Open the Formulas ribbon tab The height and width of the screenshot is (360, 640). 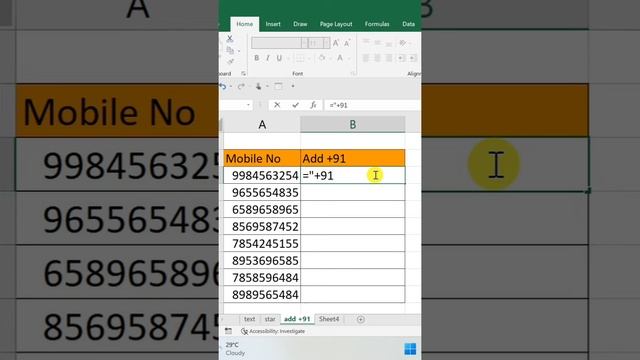[x=377, y=24]
